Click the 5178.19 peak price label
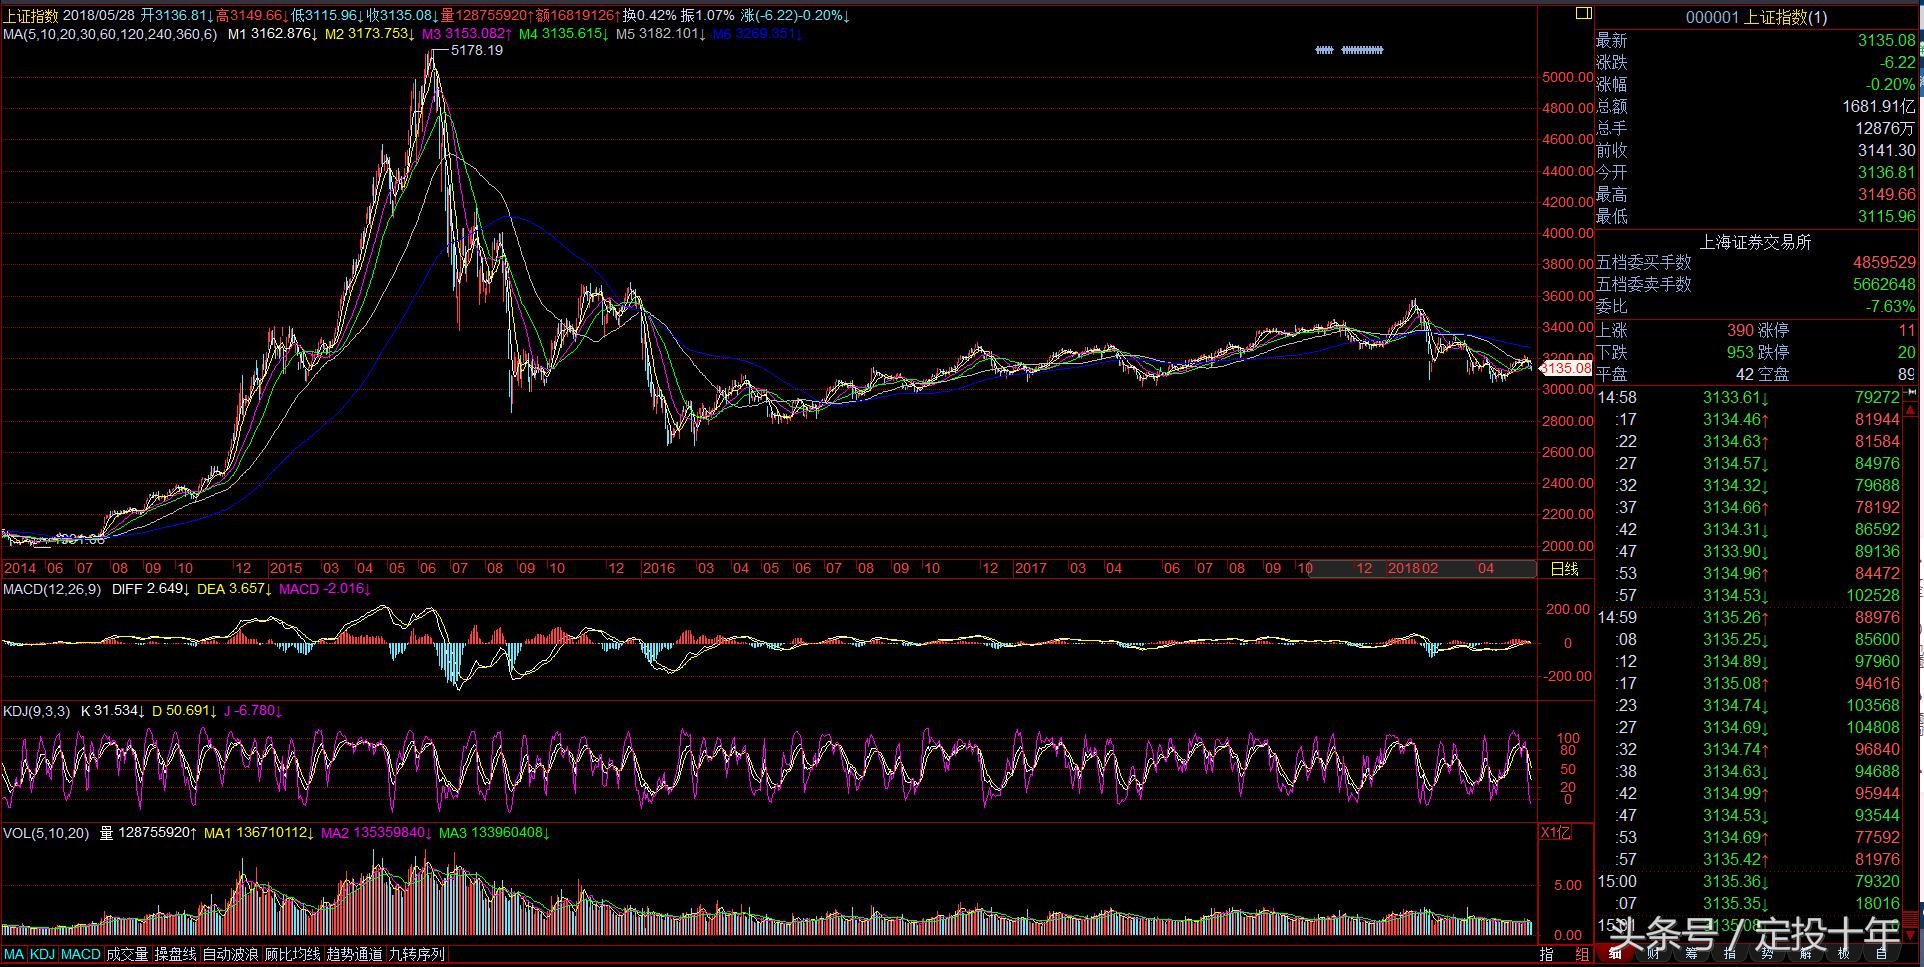 coord(477,50)
